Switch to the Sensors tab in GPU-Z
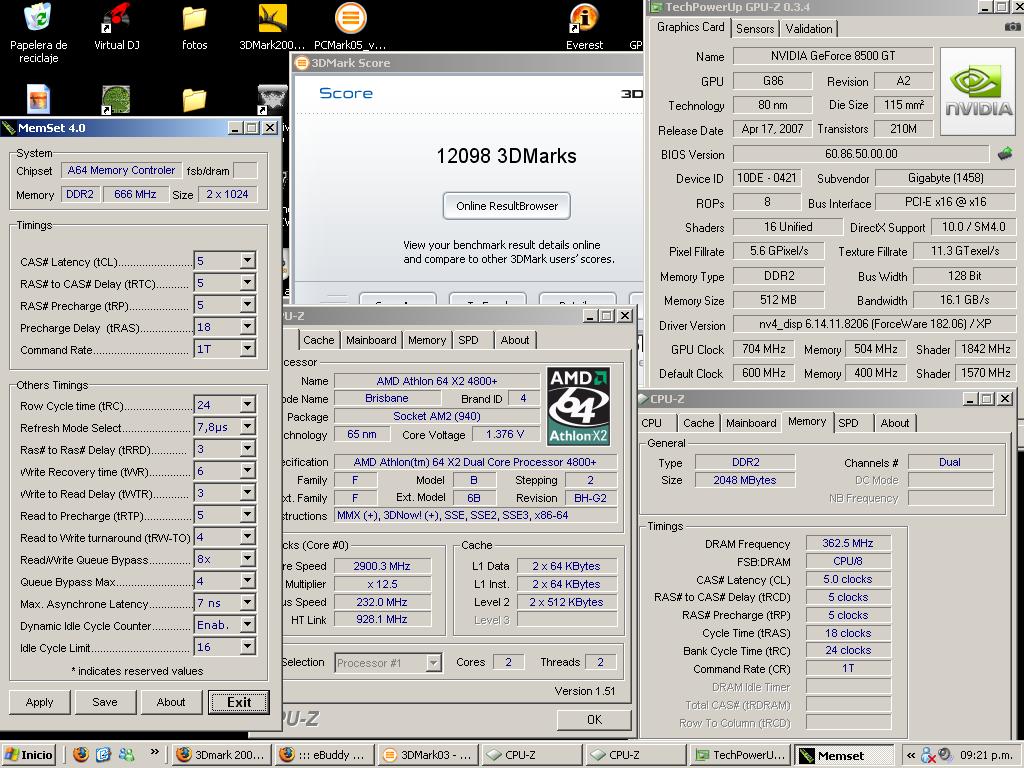This screenshot has height=768, width=1024. [754, 28]
